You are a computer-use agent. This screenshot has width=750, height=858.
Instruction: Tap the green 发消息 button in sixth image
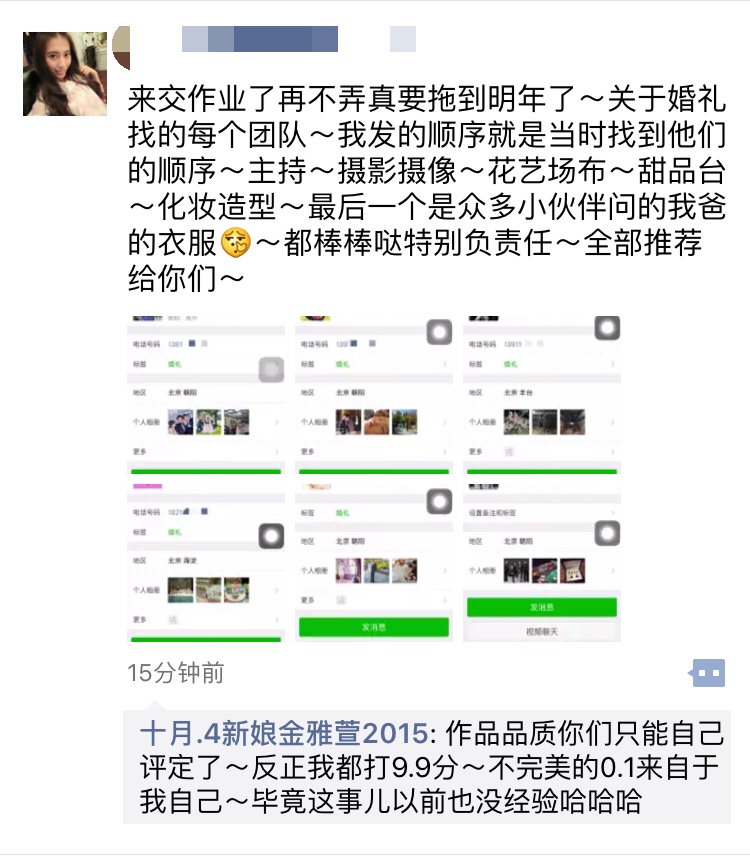coord(542,607)
